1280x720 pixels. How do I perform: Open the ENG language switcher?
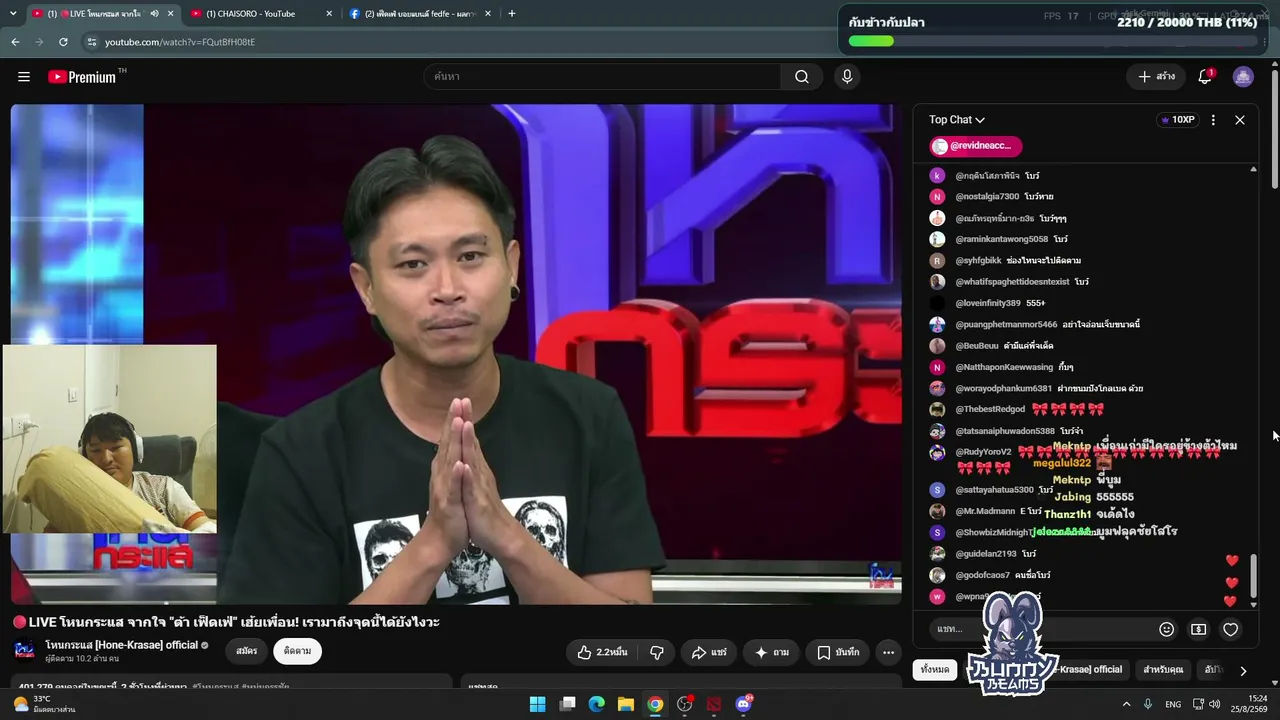[1173, 704]
